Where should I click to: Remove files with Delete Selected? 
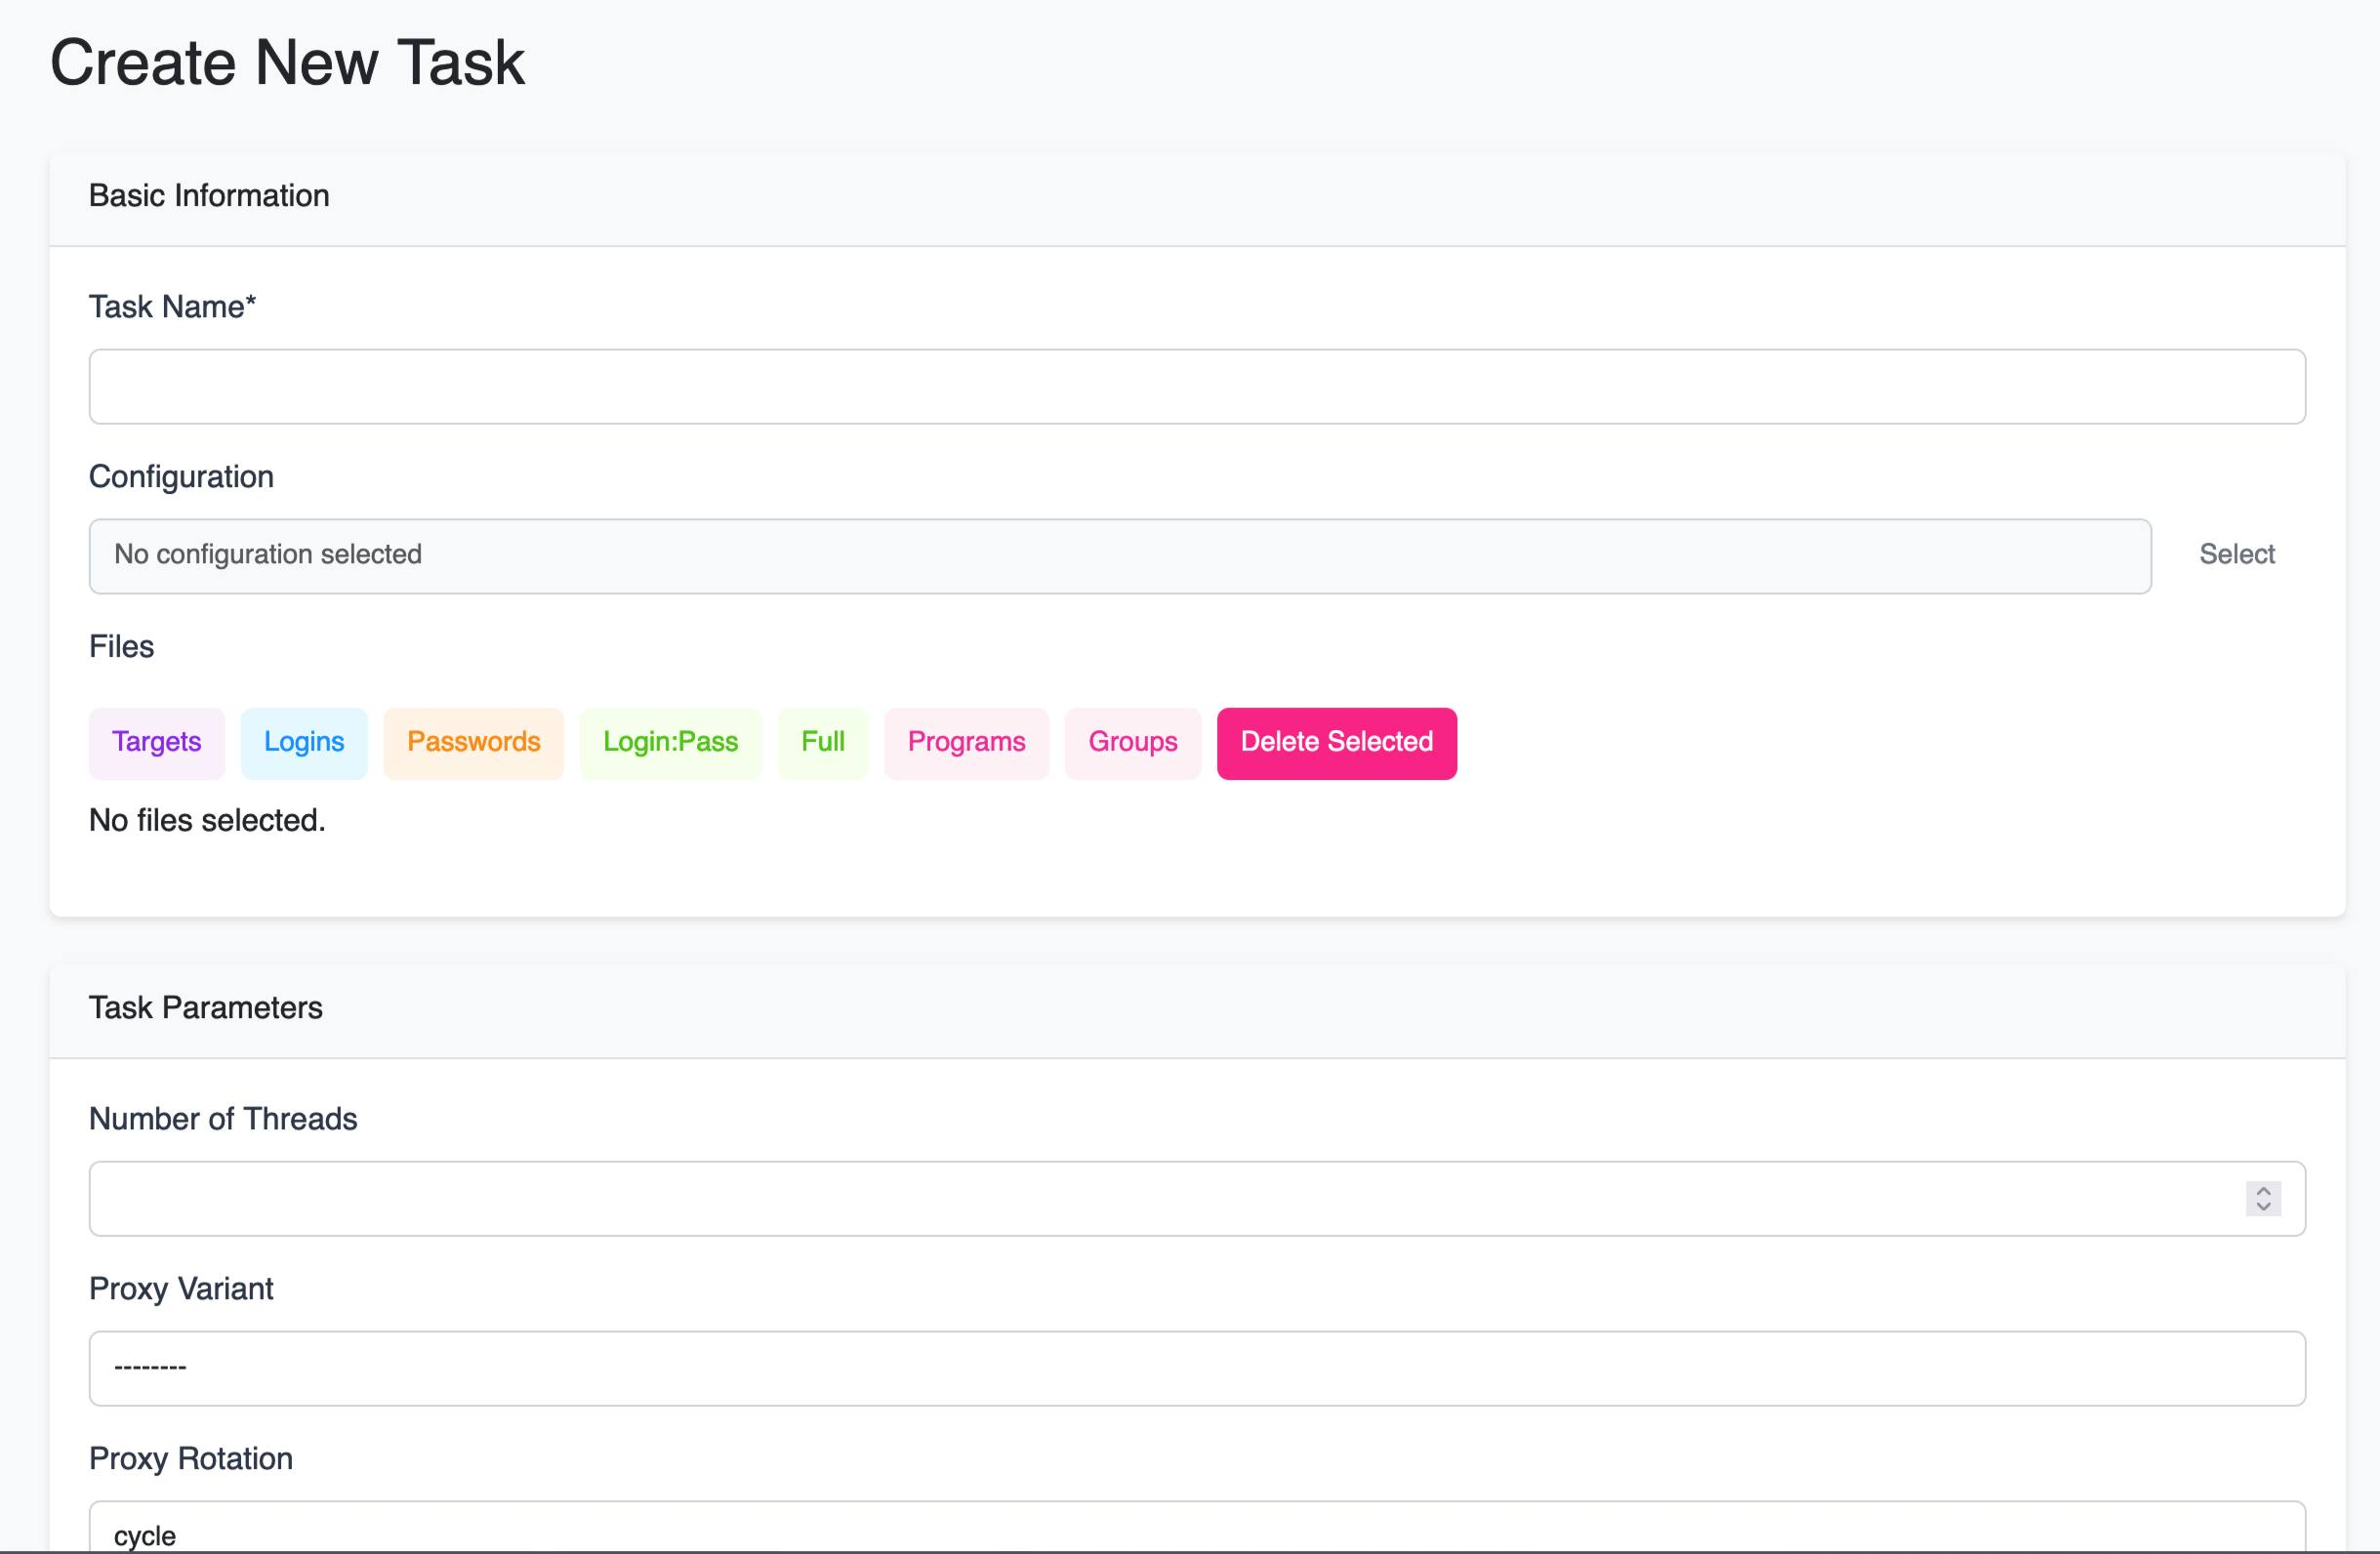pyautogui.click(x=1337, y=743)
